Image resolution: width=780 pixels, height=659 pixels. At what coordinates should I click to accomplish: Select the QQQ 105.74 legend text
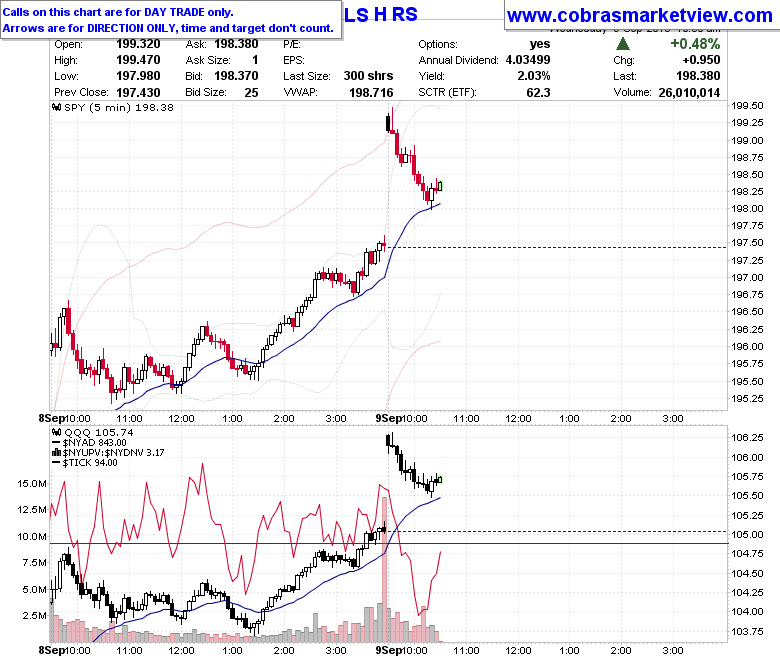(x=99, y=432)
